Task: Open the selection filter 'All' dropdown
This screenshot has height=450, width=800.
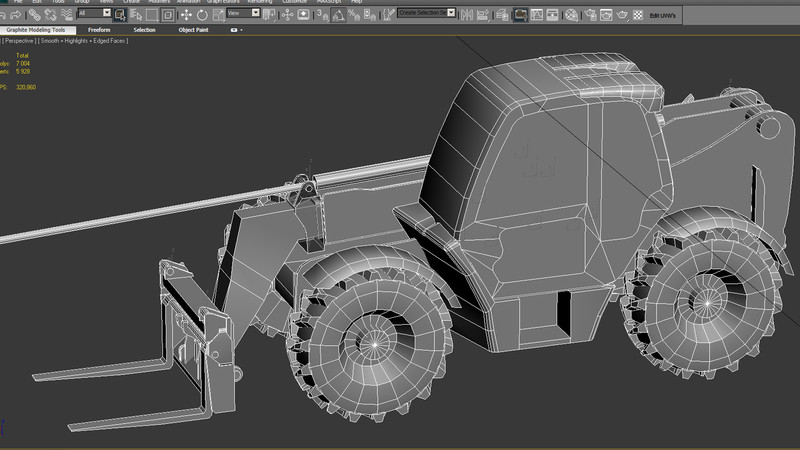Action: click(x=95, y=14)
